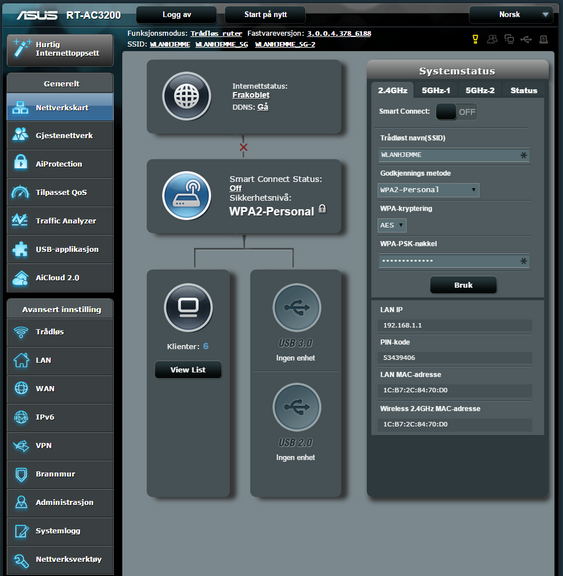Click the Systemlogg notepad icon
Screen dimensions: 563x576
coord(21,531)
